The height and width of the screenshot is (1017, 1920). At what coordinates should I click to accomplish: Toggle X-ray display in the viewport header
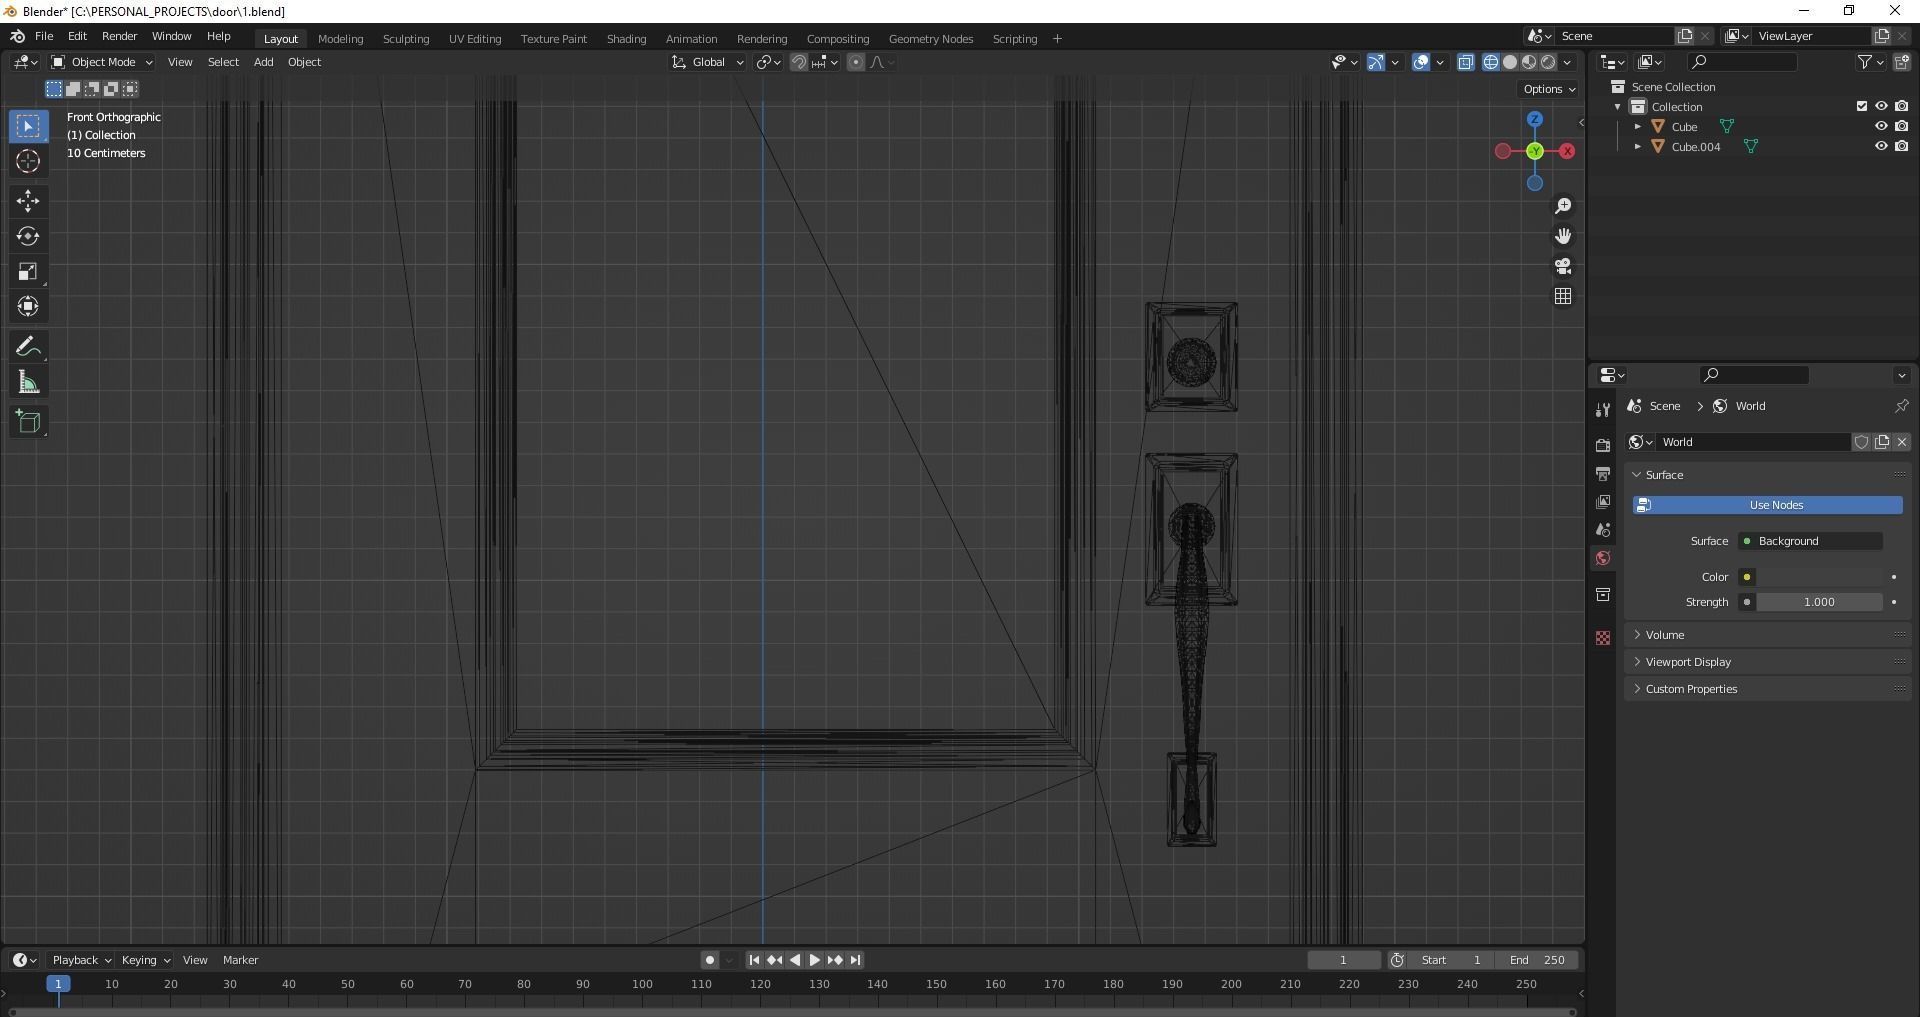pos(1466,62)
